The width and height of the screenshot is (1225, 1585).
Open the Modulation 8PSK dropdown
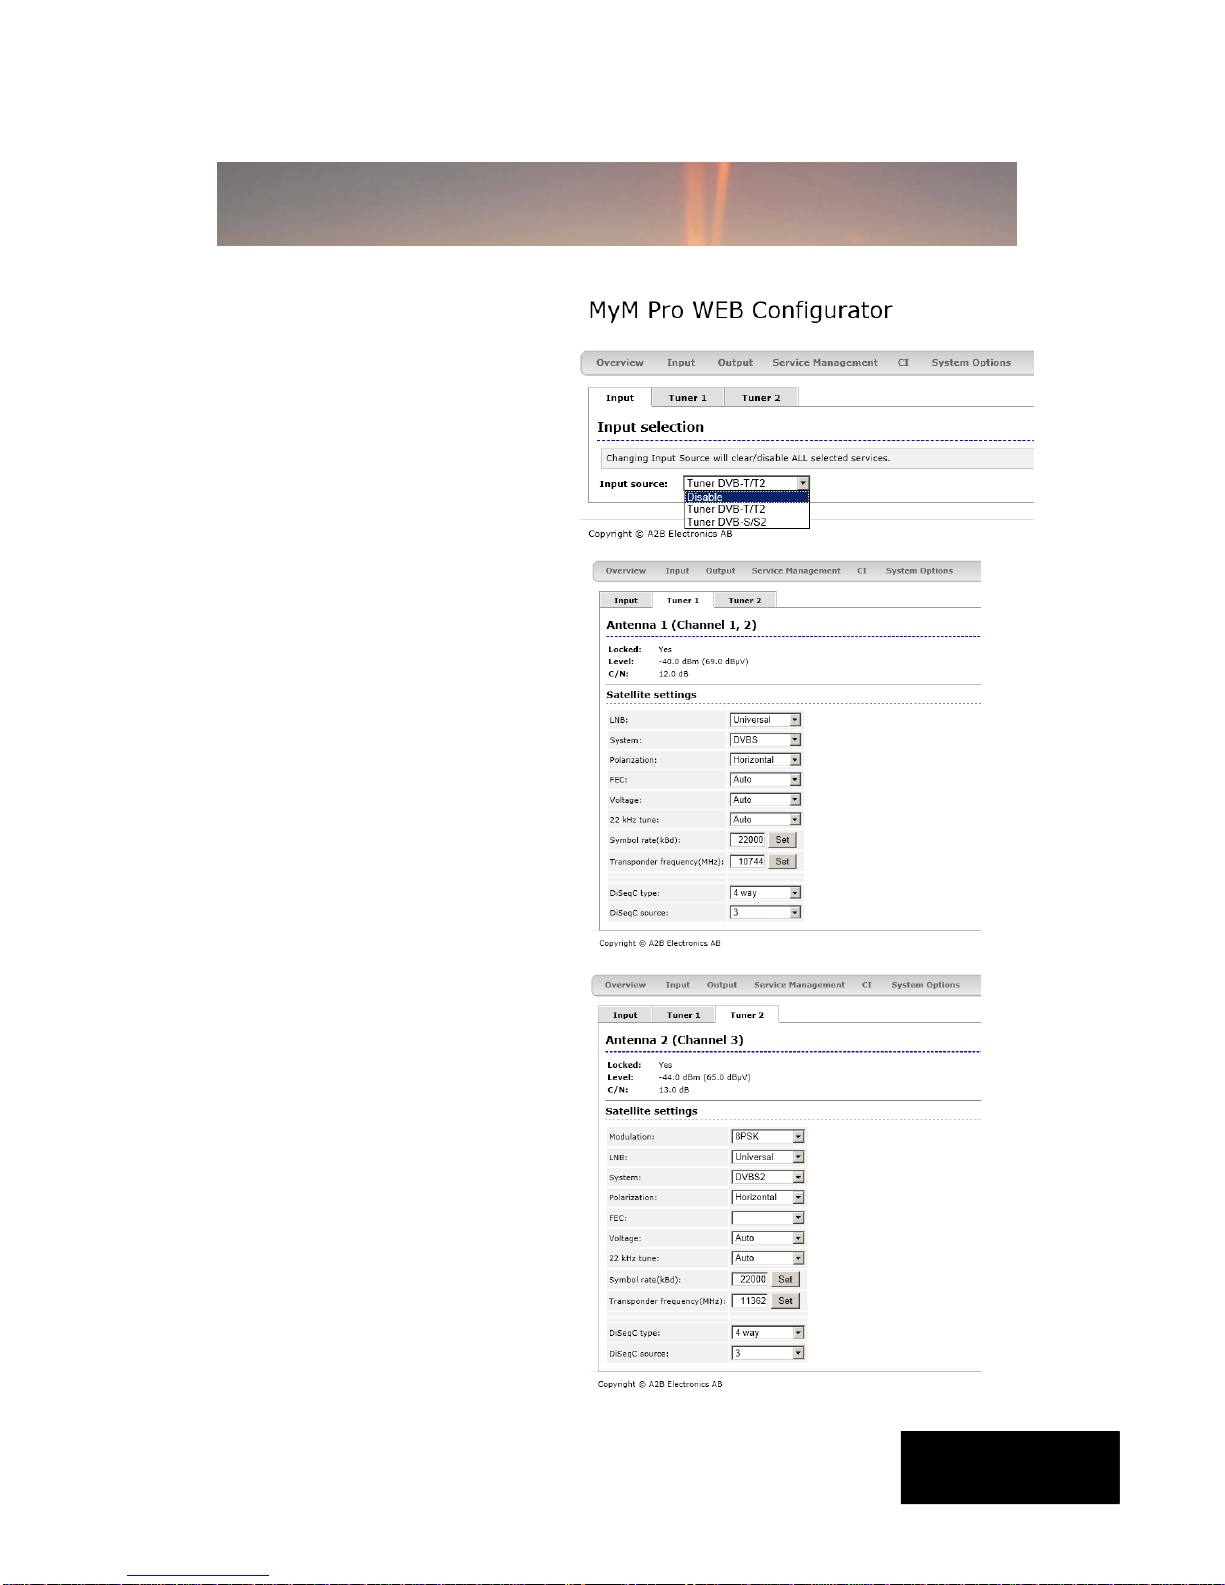(x=768, y=1137)
